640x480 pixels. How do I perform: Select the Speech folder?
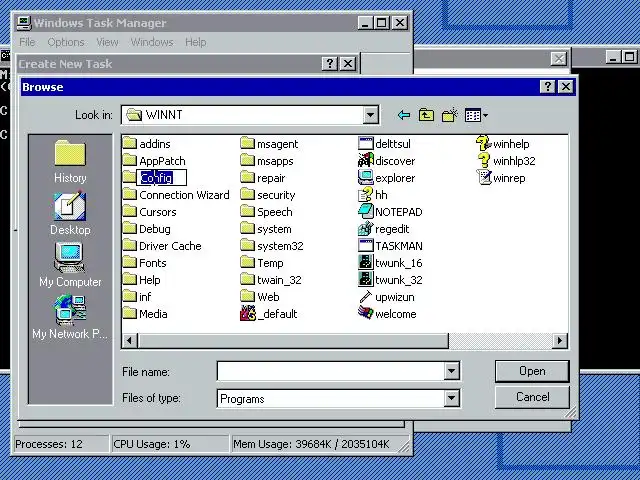267,212
